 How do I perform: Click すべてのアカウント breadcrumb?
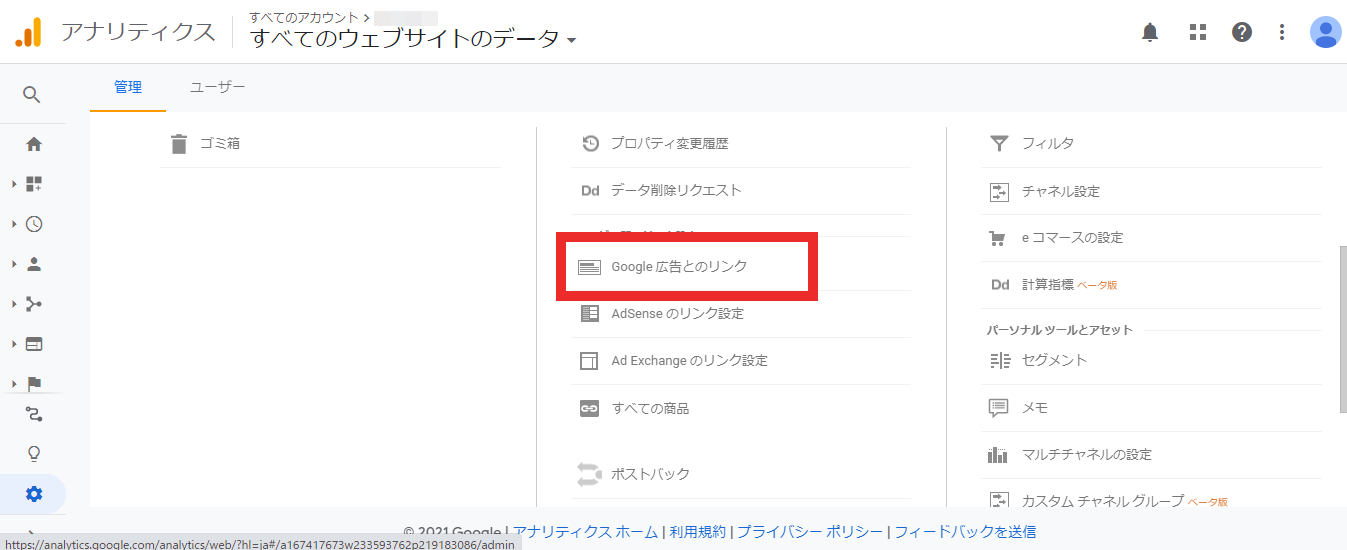click(304, 17)
